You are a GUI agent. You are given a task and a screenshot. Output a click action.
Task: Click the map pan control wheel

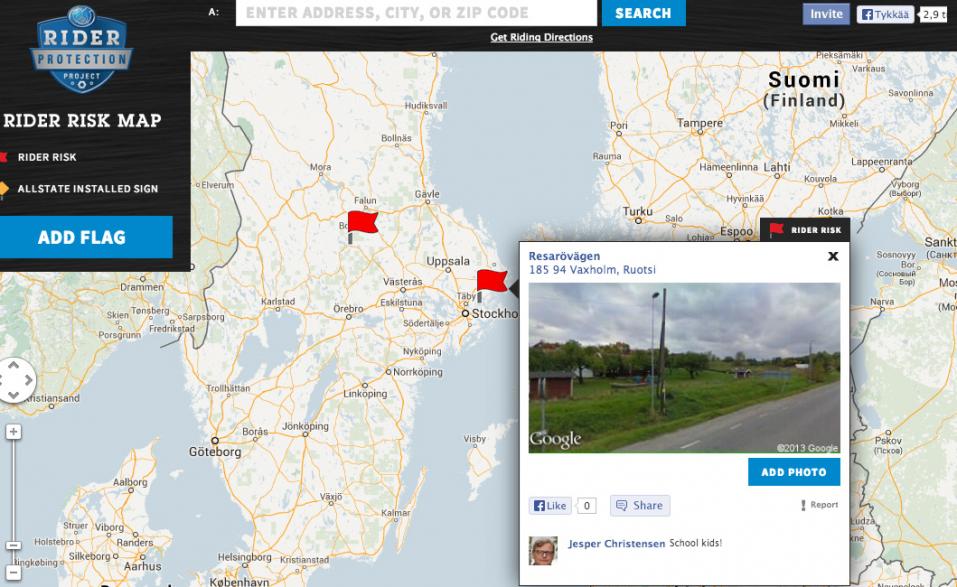[15, 380]
